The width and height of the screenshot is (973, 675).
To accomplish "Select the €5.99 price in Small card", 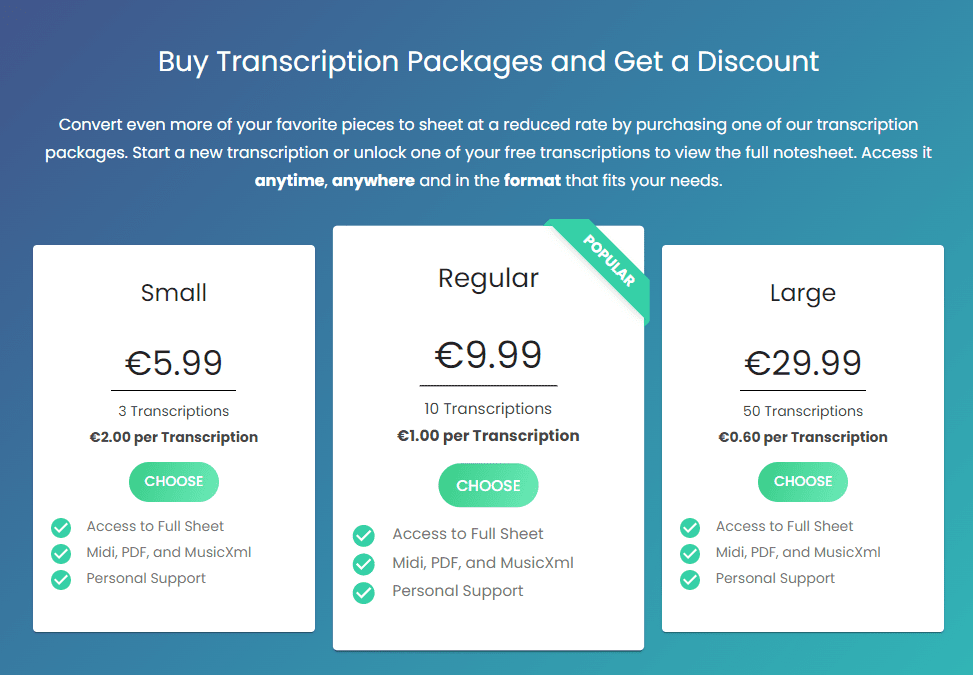I will [x=174, y=363].
